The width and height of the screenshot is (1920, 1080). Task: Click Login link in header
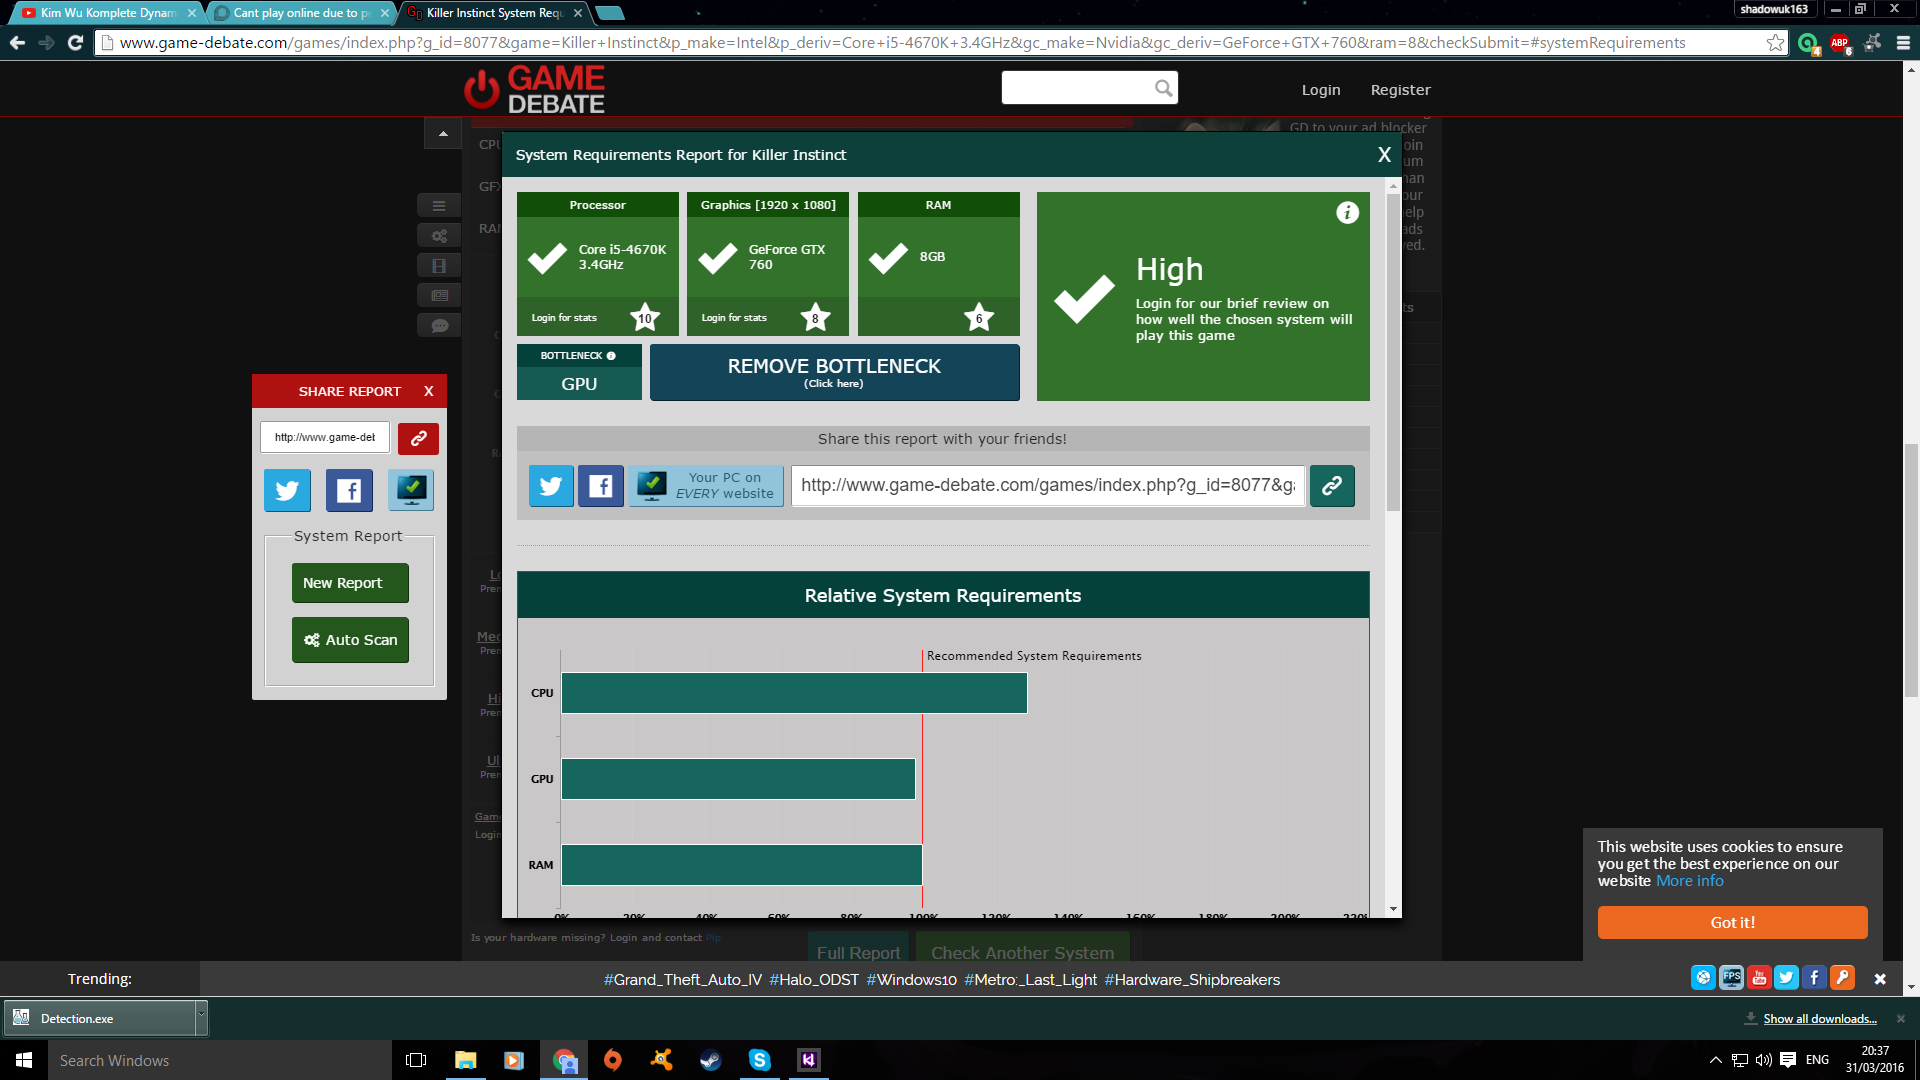pos(1321,90)
